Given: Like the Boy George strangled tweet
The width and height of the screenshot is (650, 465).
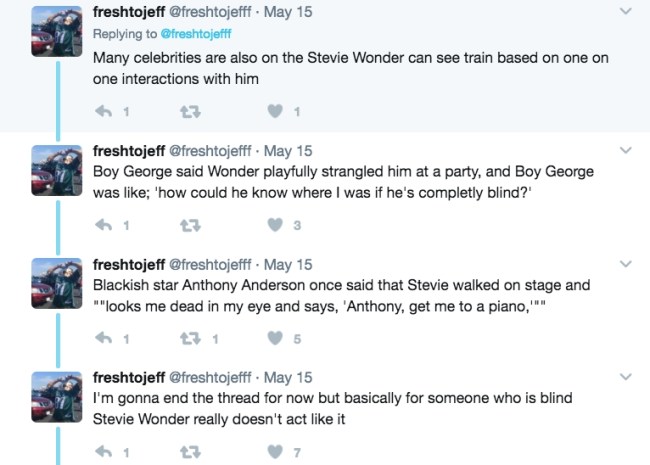Looking at the screenshot, I should click(x=276, y=225).
